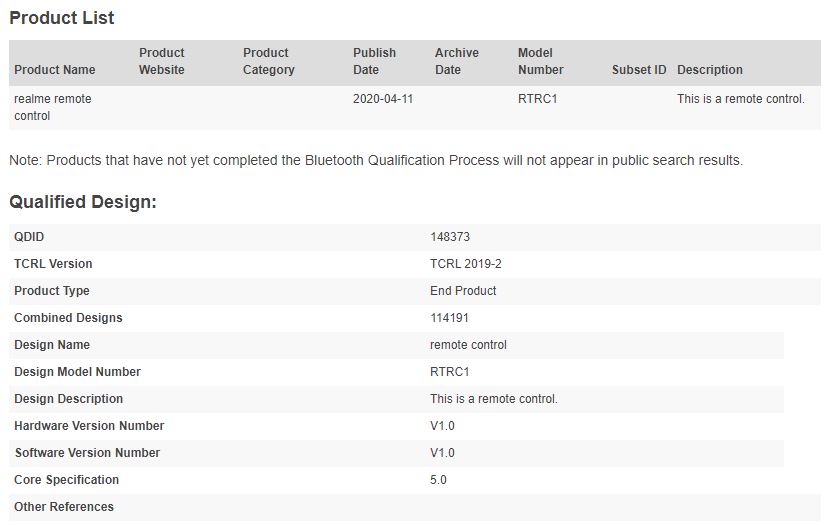The width and height of the screenshot is (828, 525).
Task: Click the Design Model Number label
Action: point(77,371)
